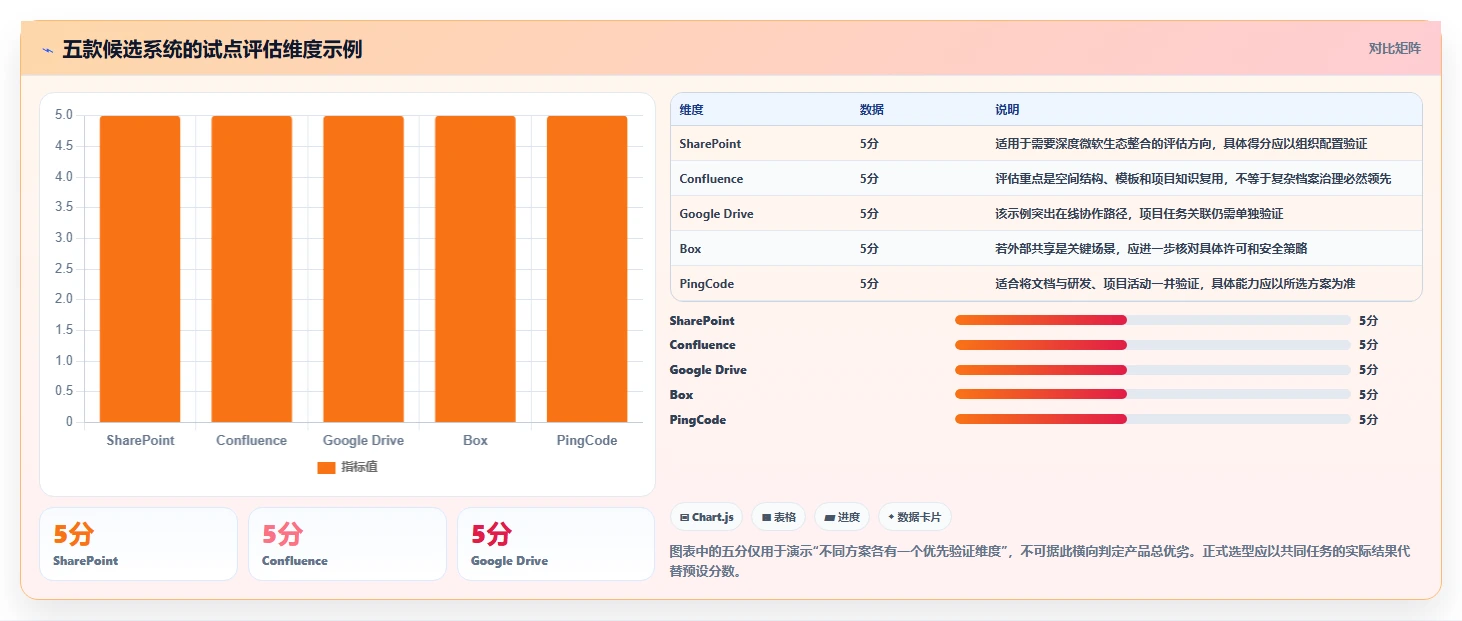Click the description starting 适合将文档与研发

pos(1175,284)
